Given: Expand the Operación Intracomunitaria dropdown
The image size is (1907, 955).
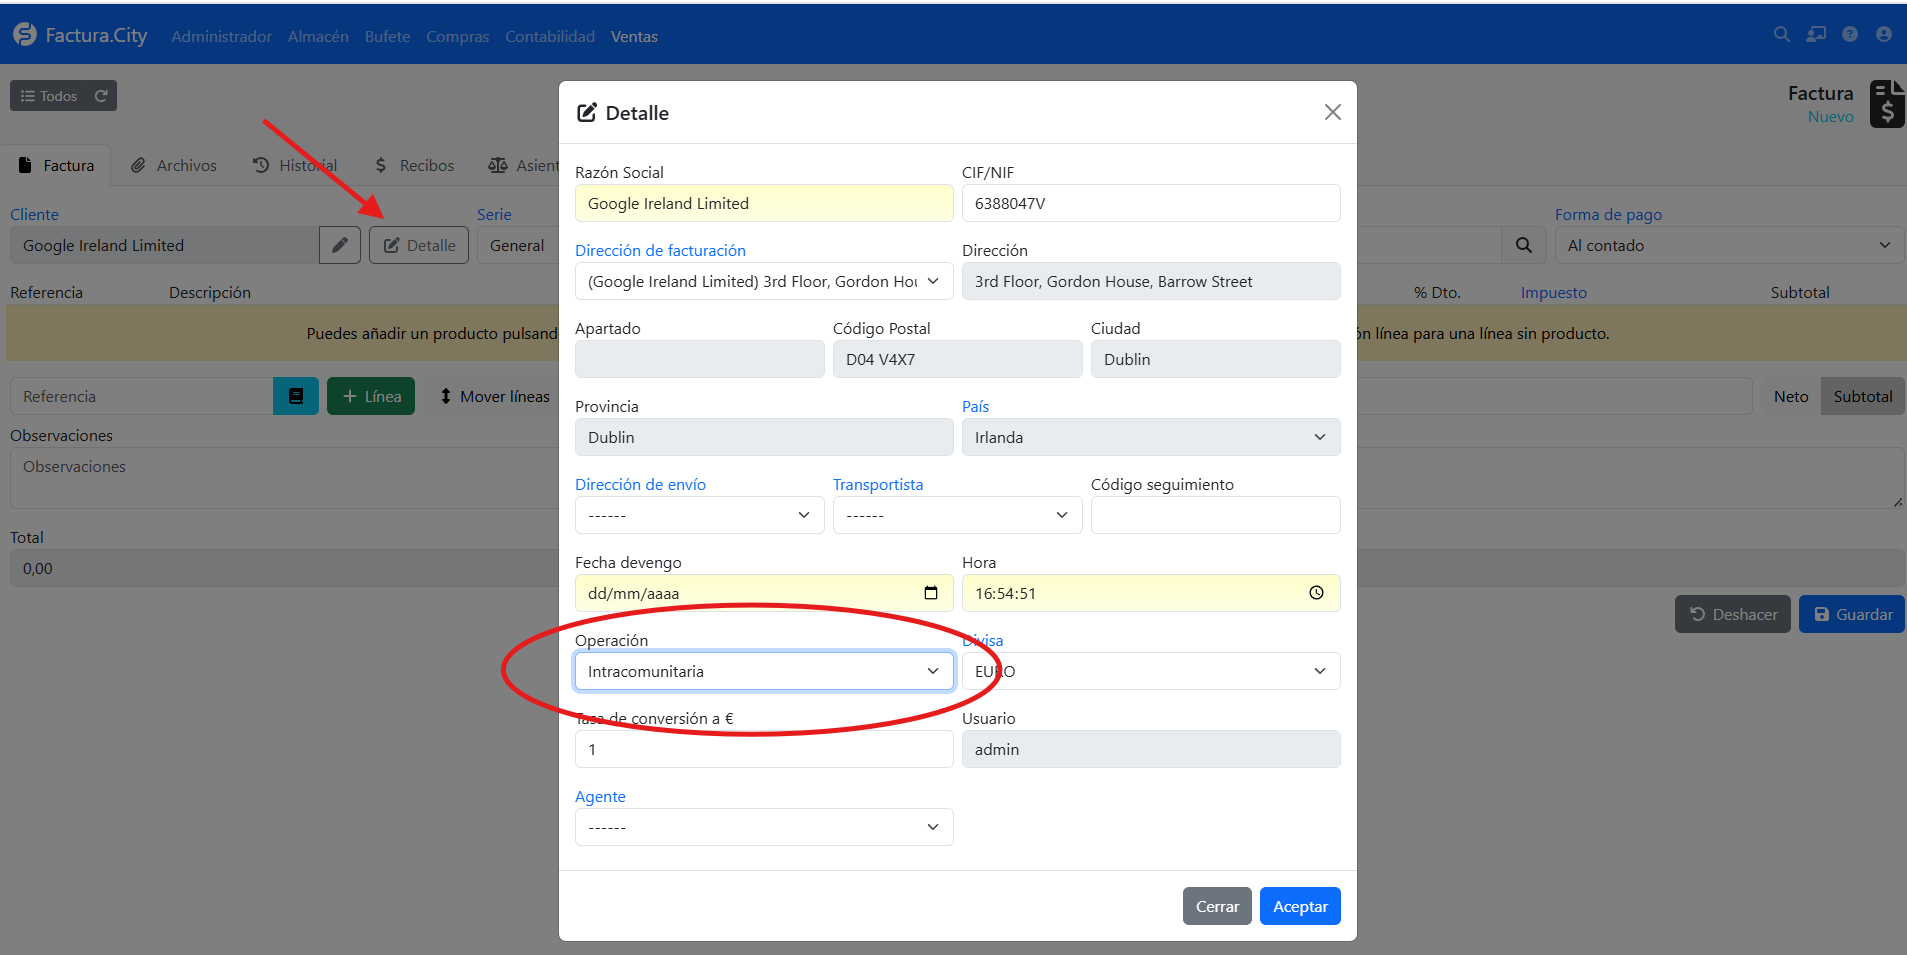Looking at the screenshot, I should pos(764,671).
